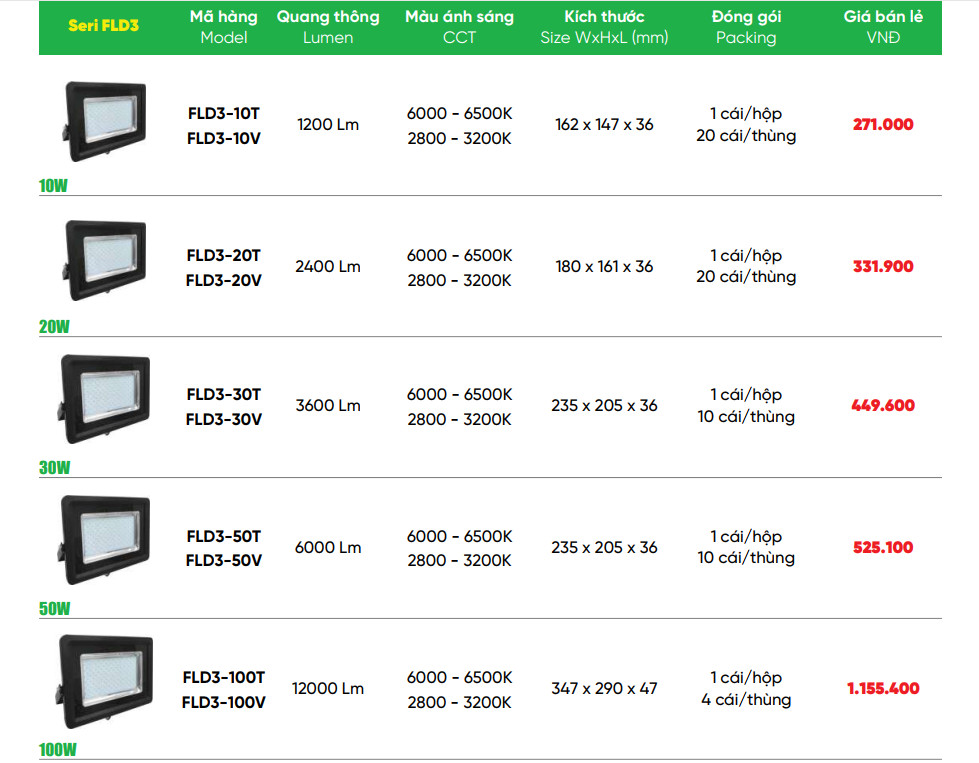
Task: Click the 12000 Lm lumen value
Action: [328, 689]
